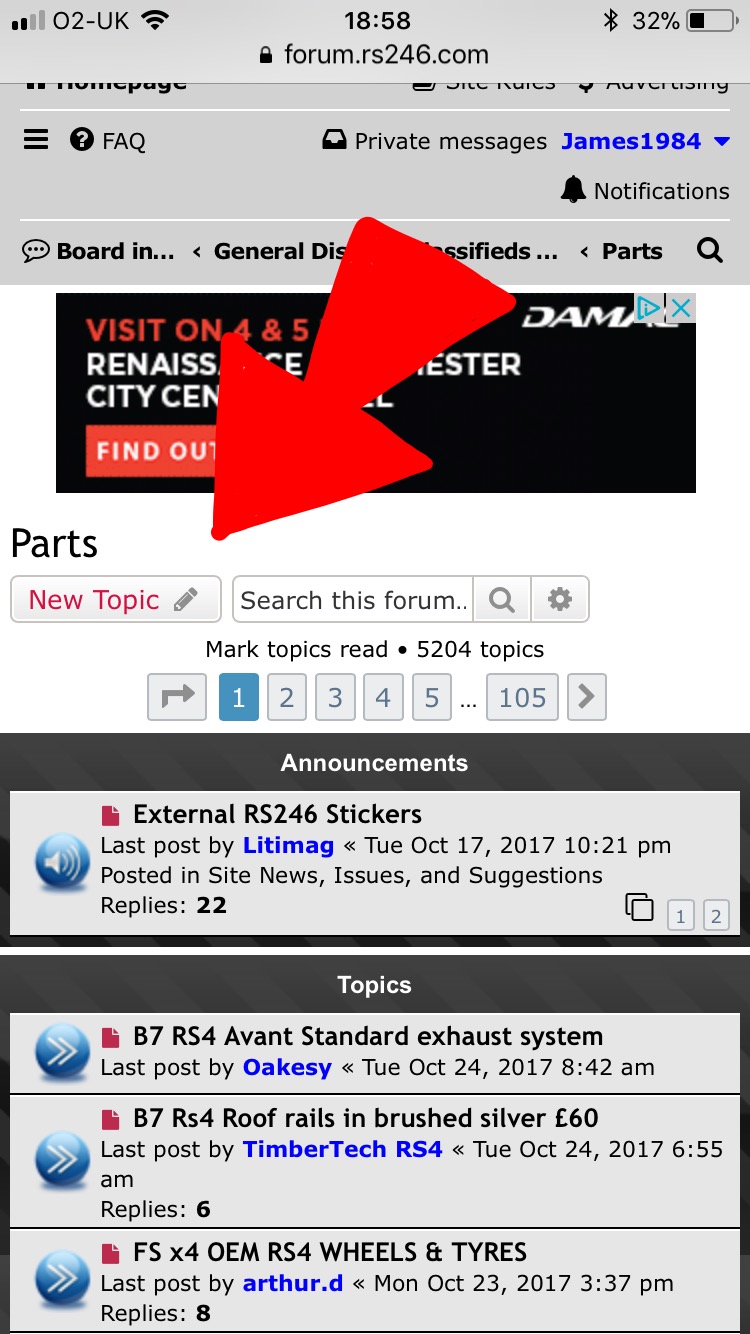The width and height of the screenshot is (750, 1334).
Task: View Oakesy's user profile
Action: [287, 1067]
